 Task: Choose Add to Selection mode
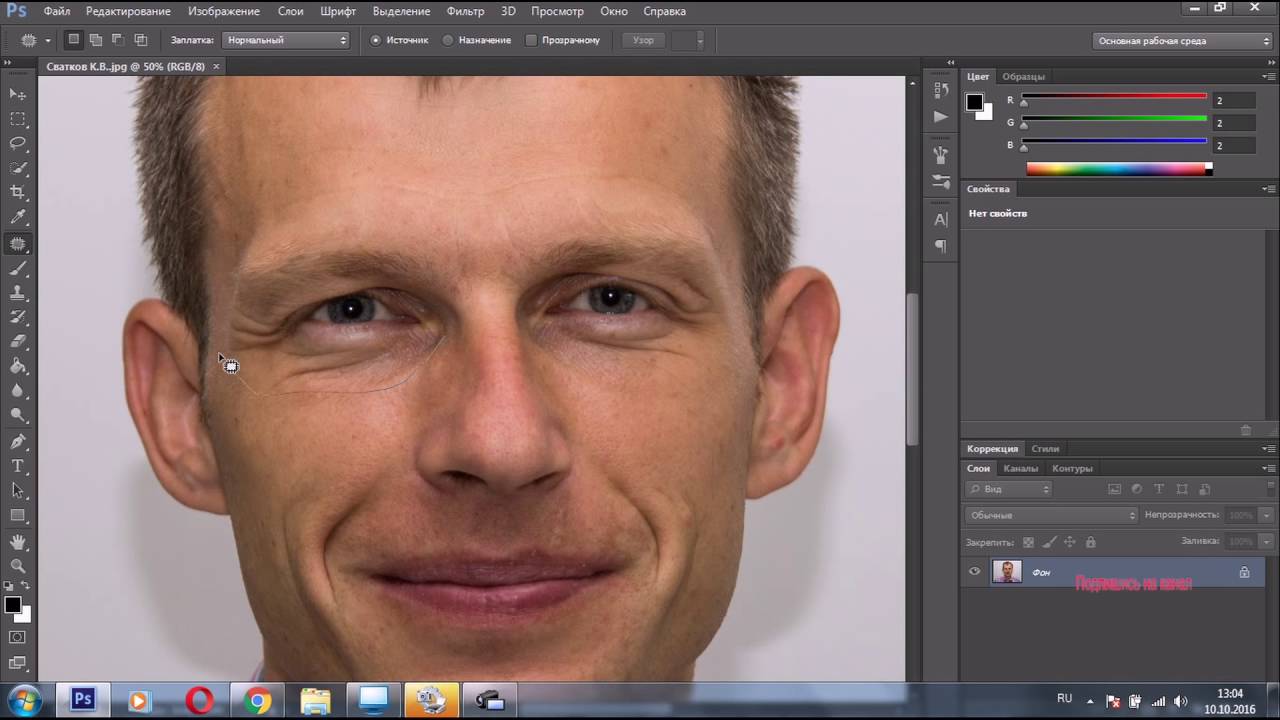(x=96, y=40)
